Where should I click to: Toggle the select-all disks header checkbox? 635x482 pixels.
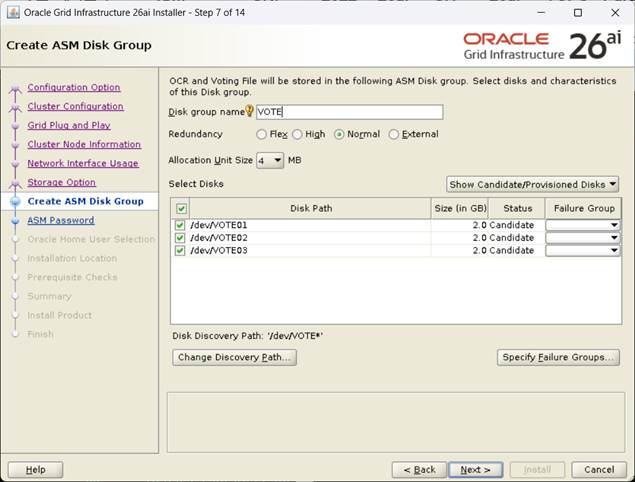(x=181, y=209)
